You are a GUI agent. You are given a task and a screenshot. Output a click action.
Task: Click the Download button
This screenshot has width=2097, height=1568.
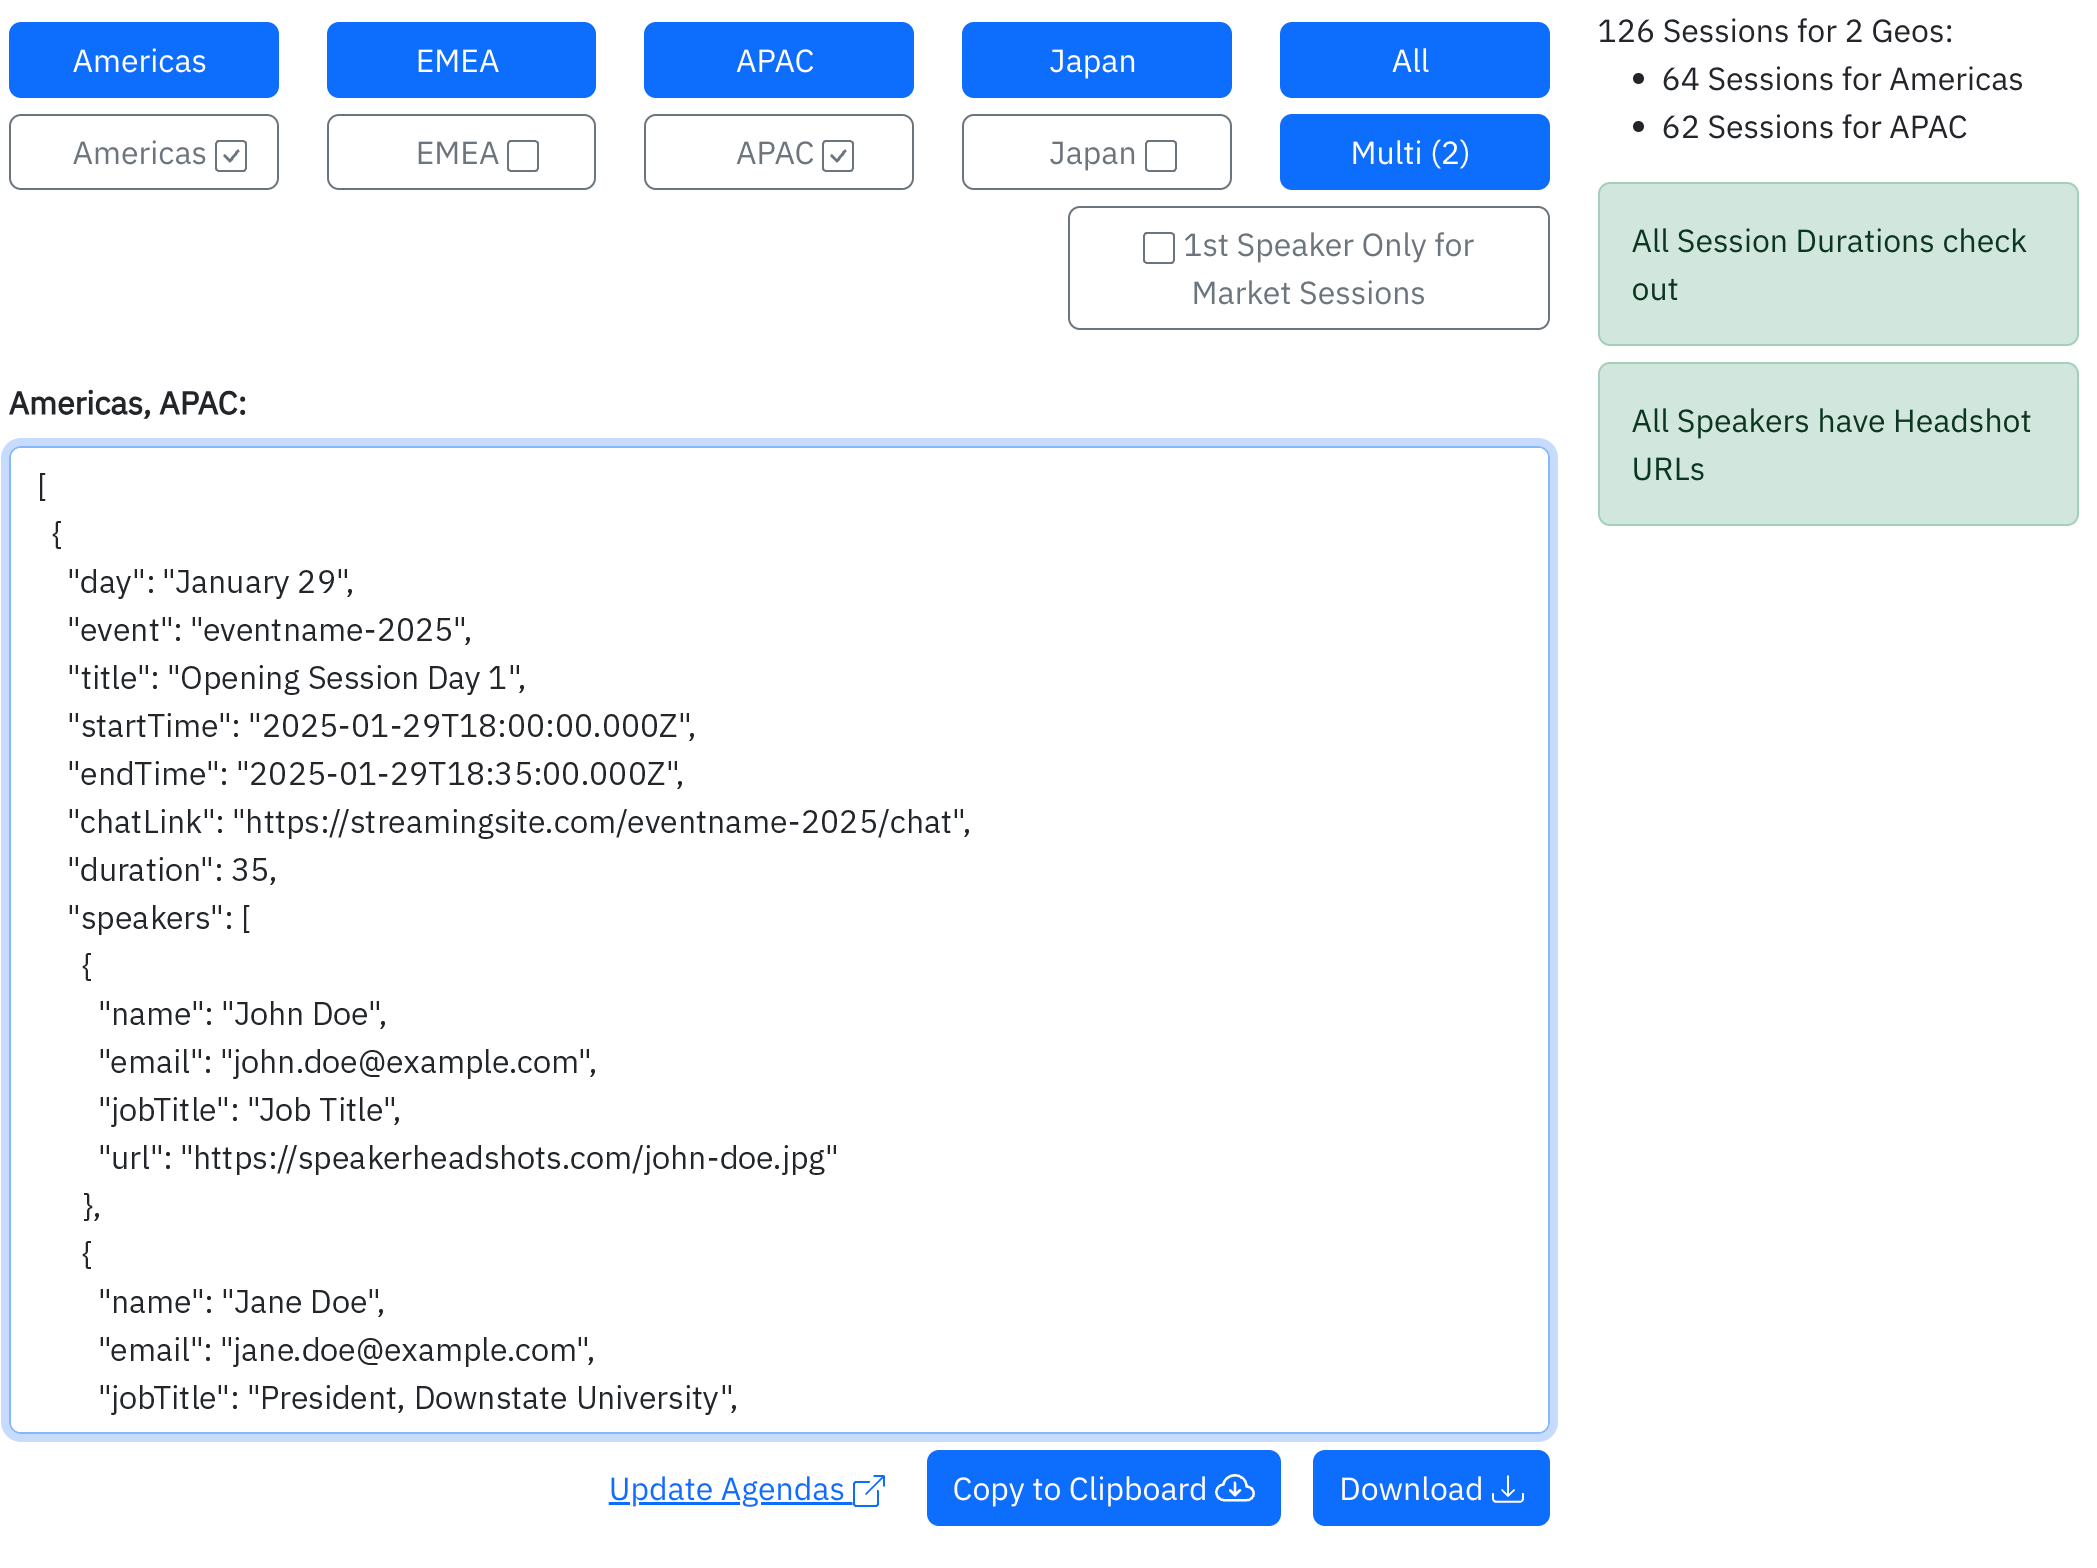coord(1431,1488)
